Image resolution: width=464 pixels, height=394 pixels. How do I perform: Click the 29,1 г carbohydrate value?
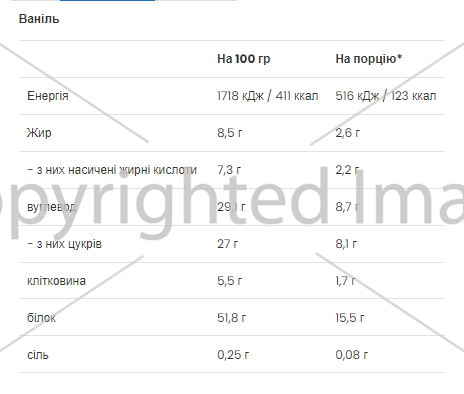(x=231, y=207)
